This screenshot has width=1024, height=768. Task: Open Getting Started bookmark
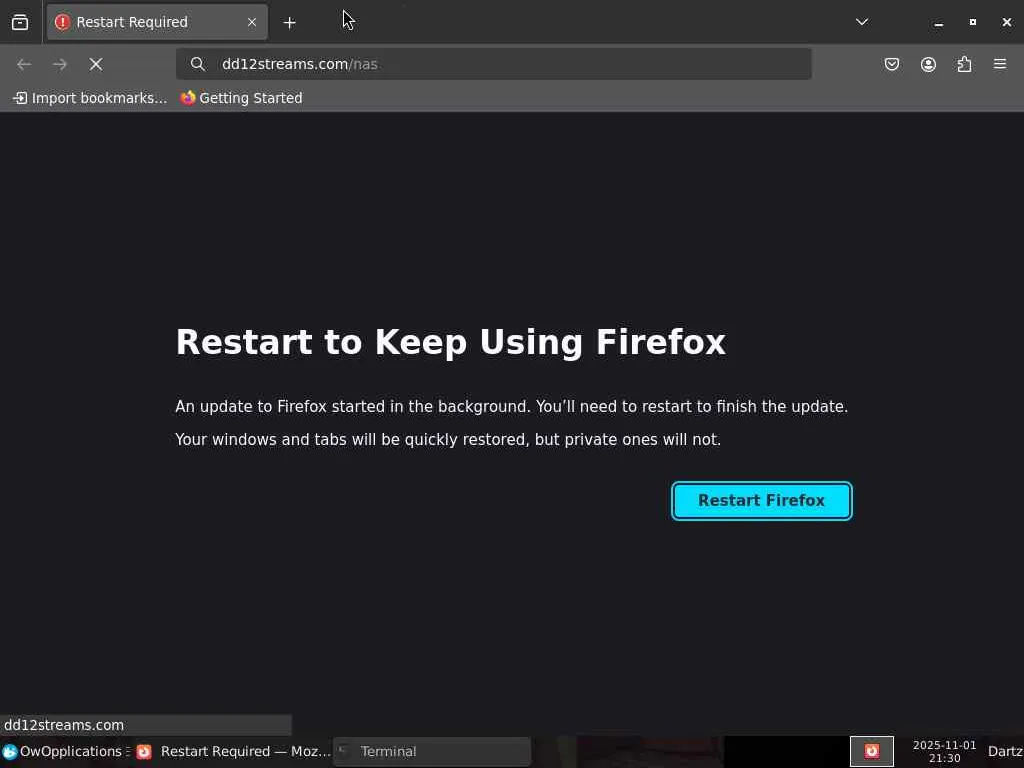(242, 98)
